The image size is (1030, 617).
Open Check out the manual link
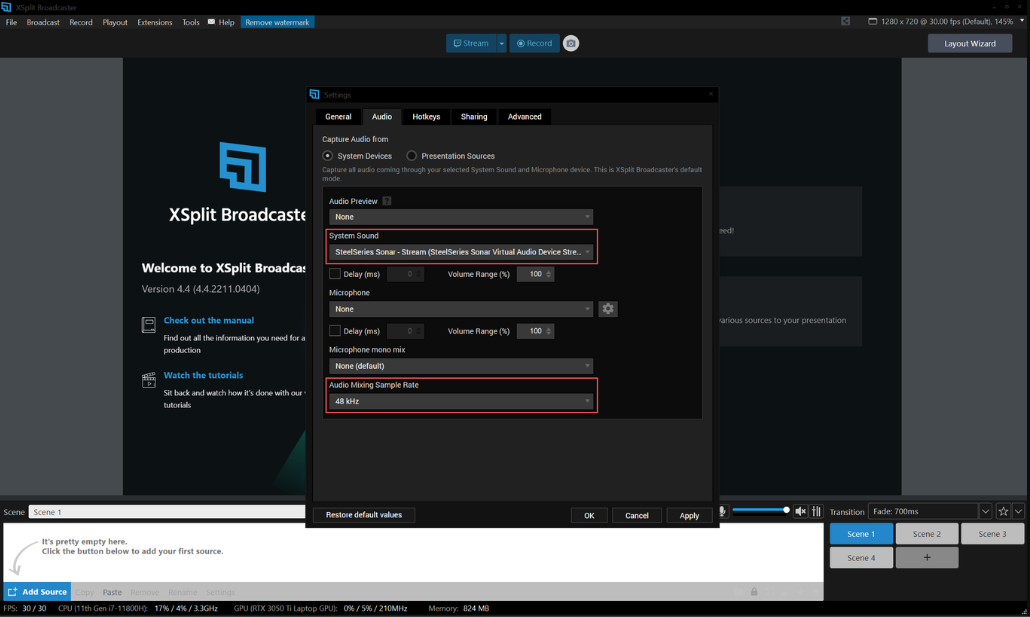click(209, 321)
